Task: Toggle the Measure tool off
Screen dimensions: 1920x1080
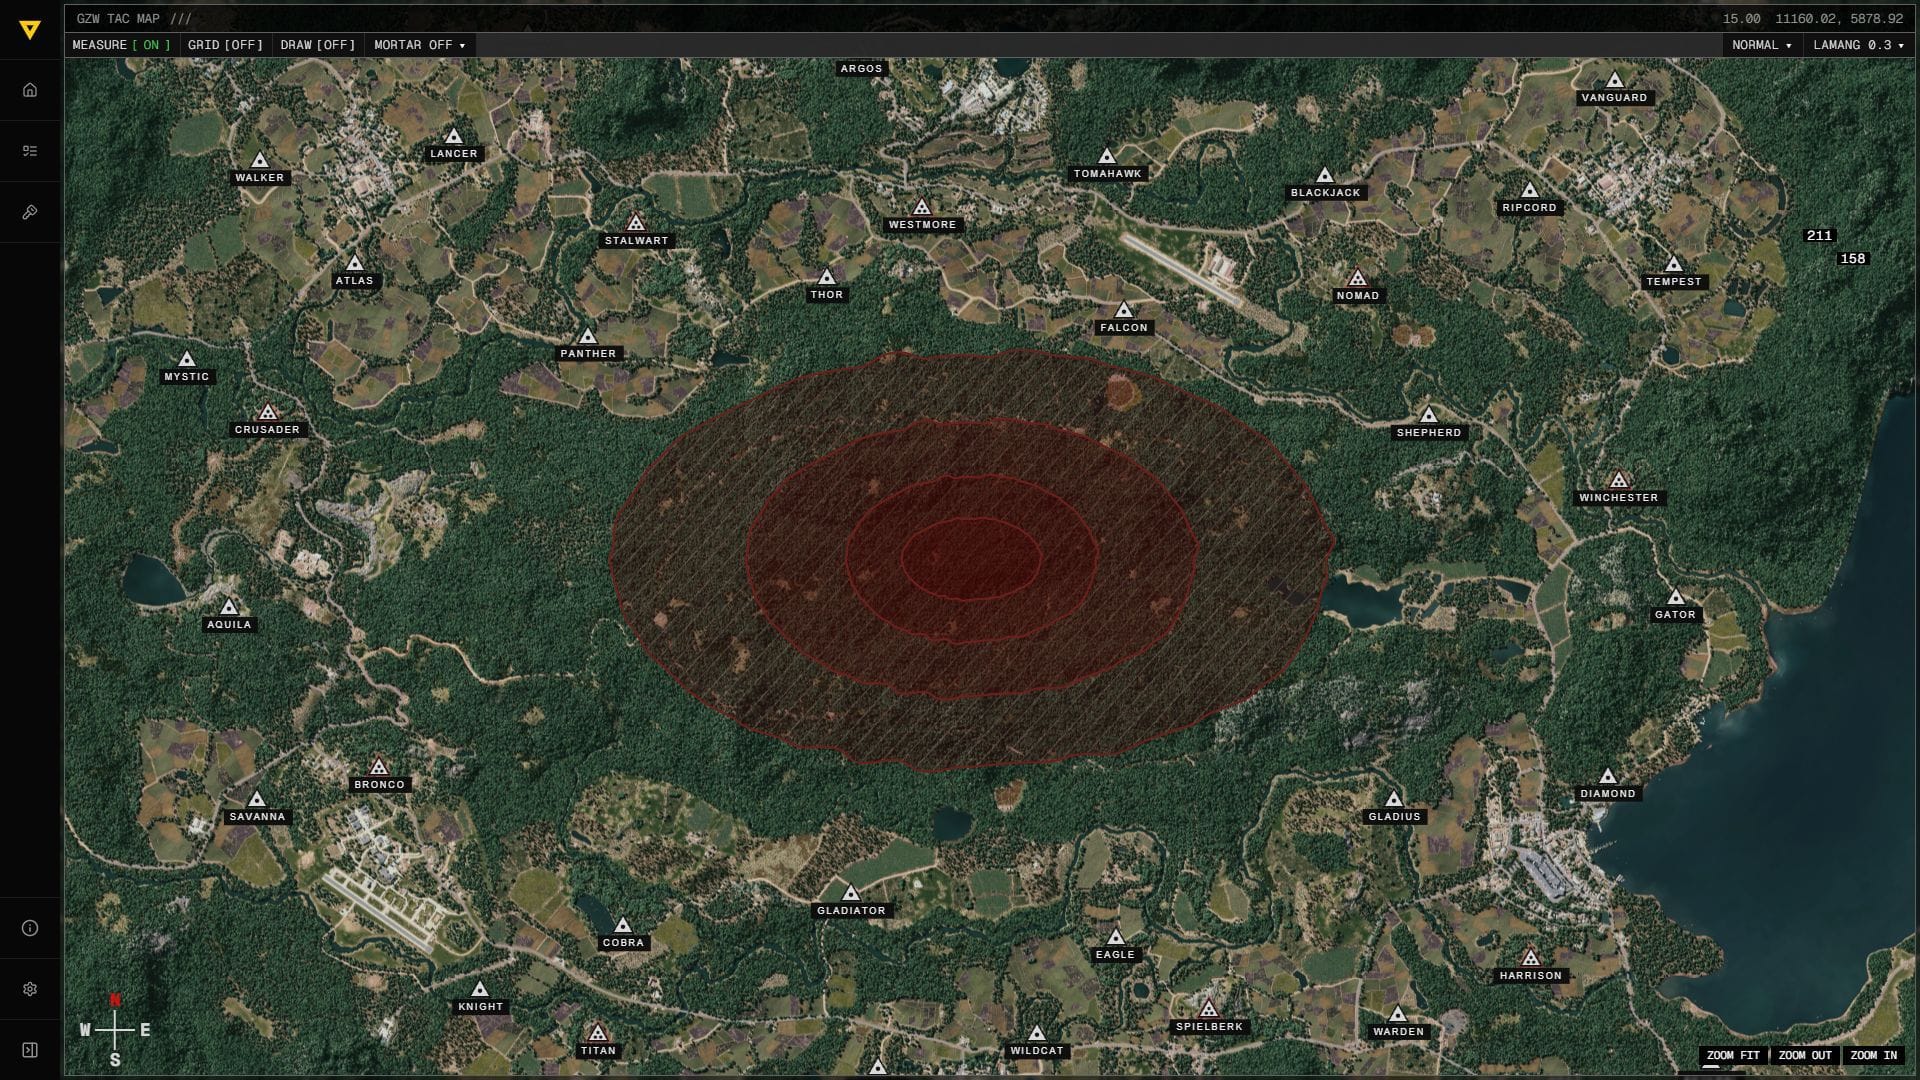Action: [121, 45]
